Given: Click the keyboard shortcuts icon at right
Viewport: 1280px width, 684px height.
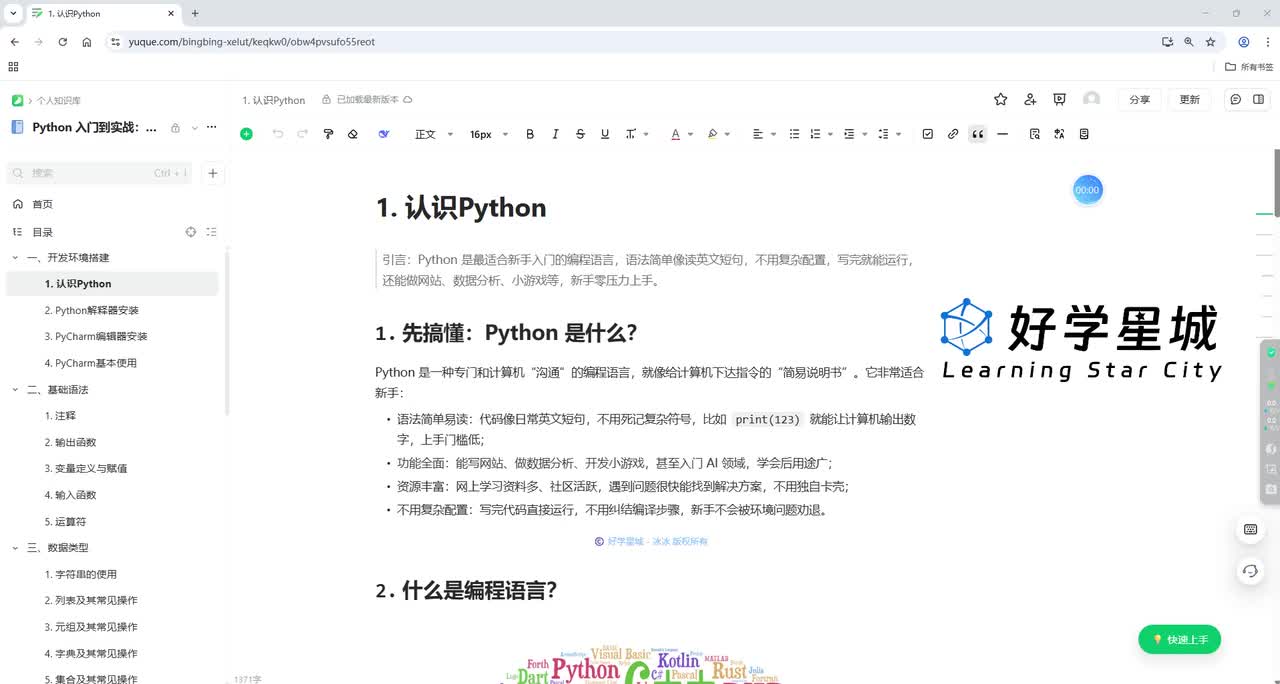Looking at the screenshot, I should coord(1250,529).
